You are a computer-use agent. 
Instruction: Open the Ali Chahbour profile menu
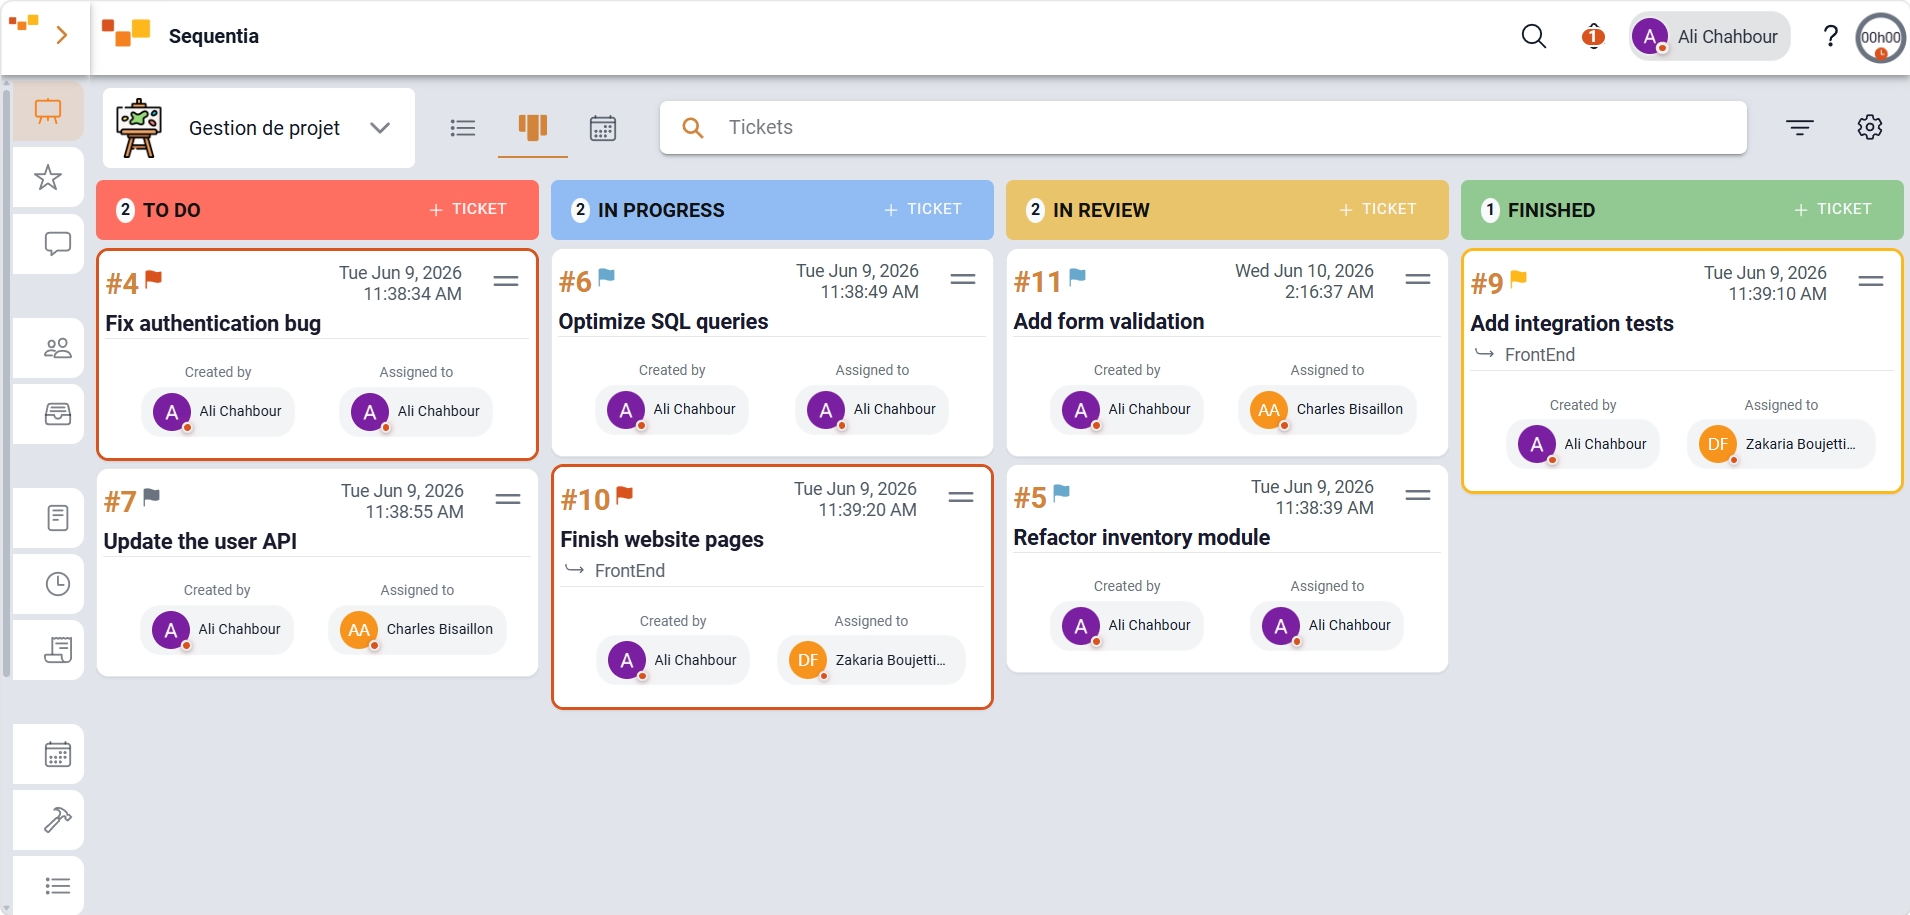[1709, 37]
